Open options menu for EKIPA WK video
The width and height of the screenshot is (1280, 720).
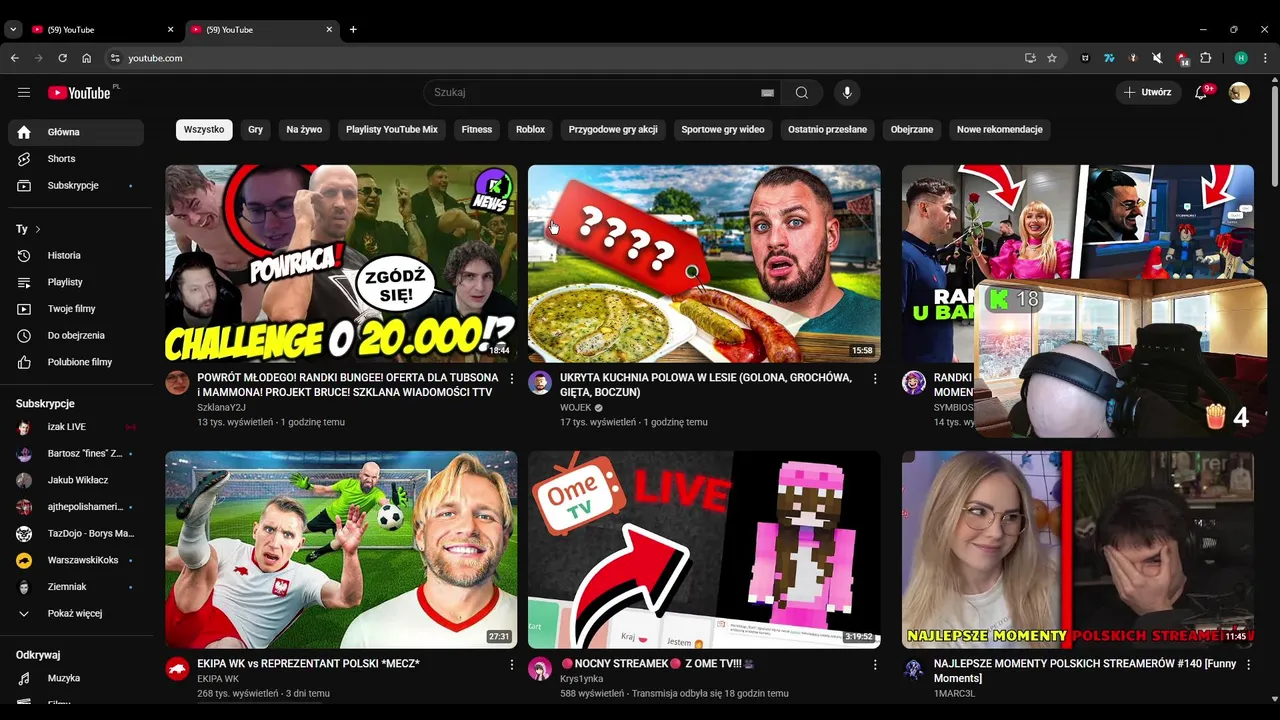click(512, 665)
